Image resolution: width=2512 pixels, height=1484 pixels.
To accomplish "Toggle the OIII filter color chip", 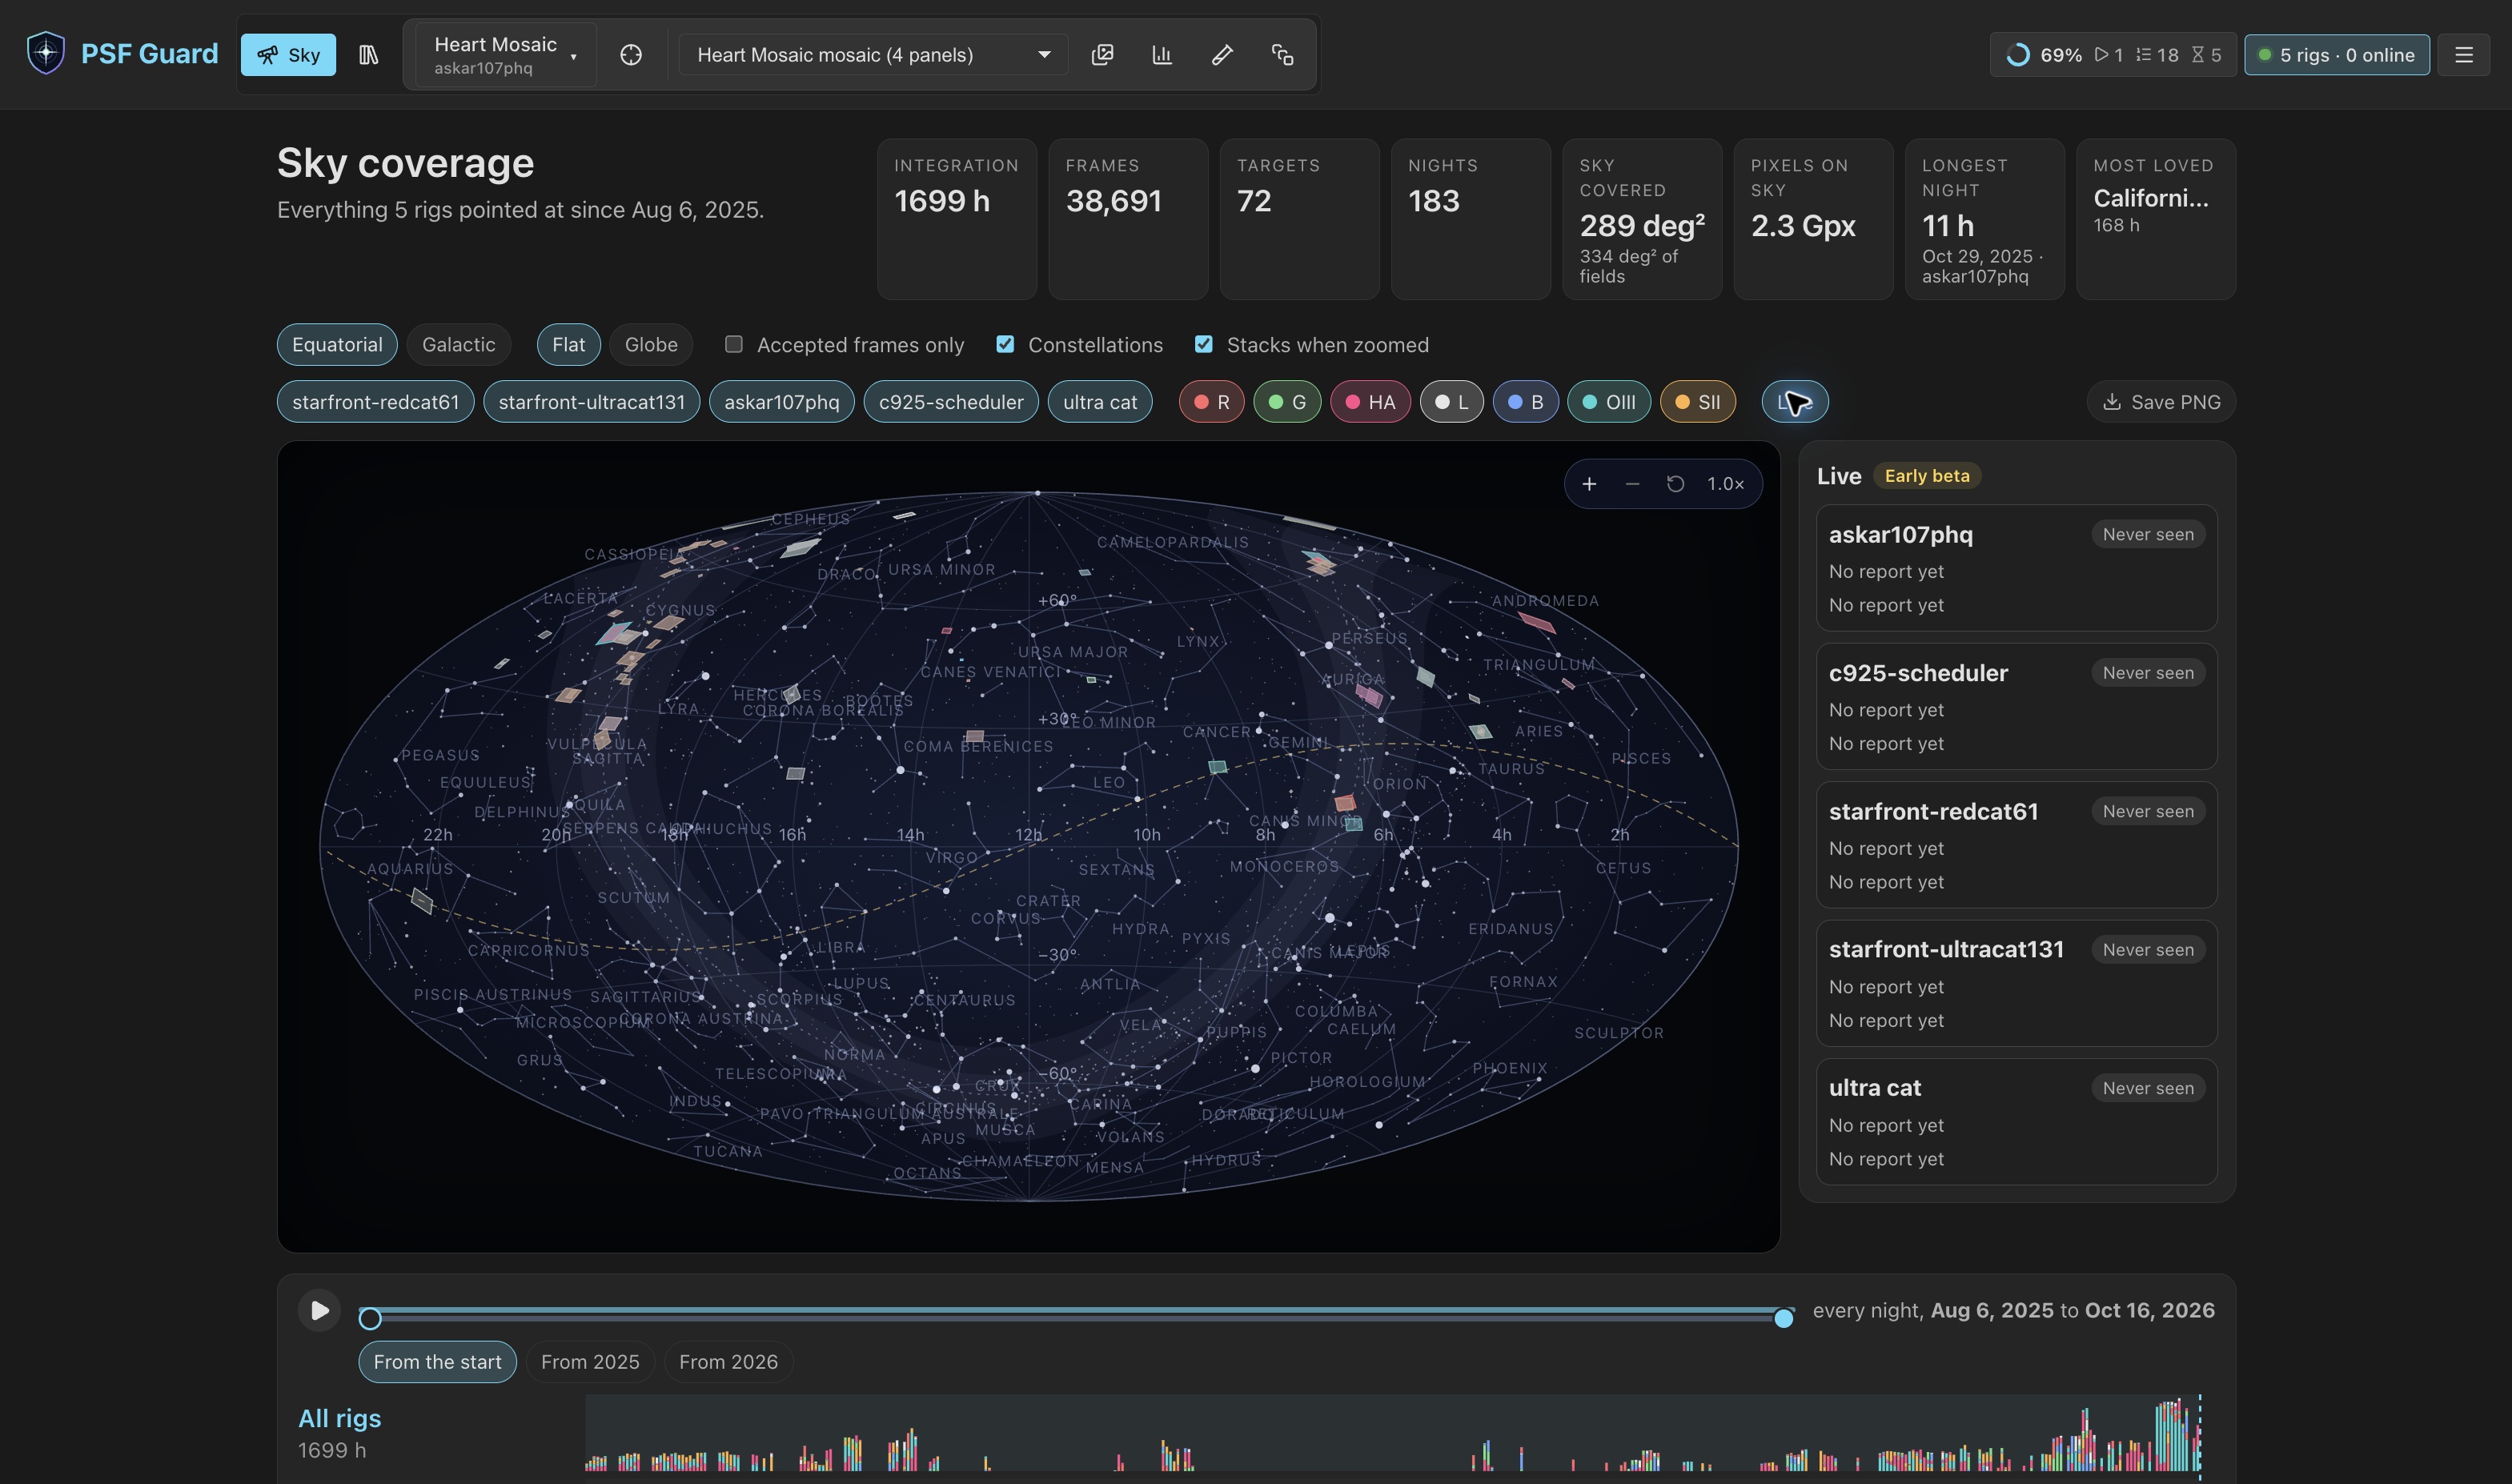I will click(1609, 402).
